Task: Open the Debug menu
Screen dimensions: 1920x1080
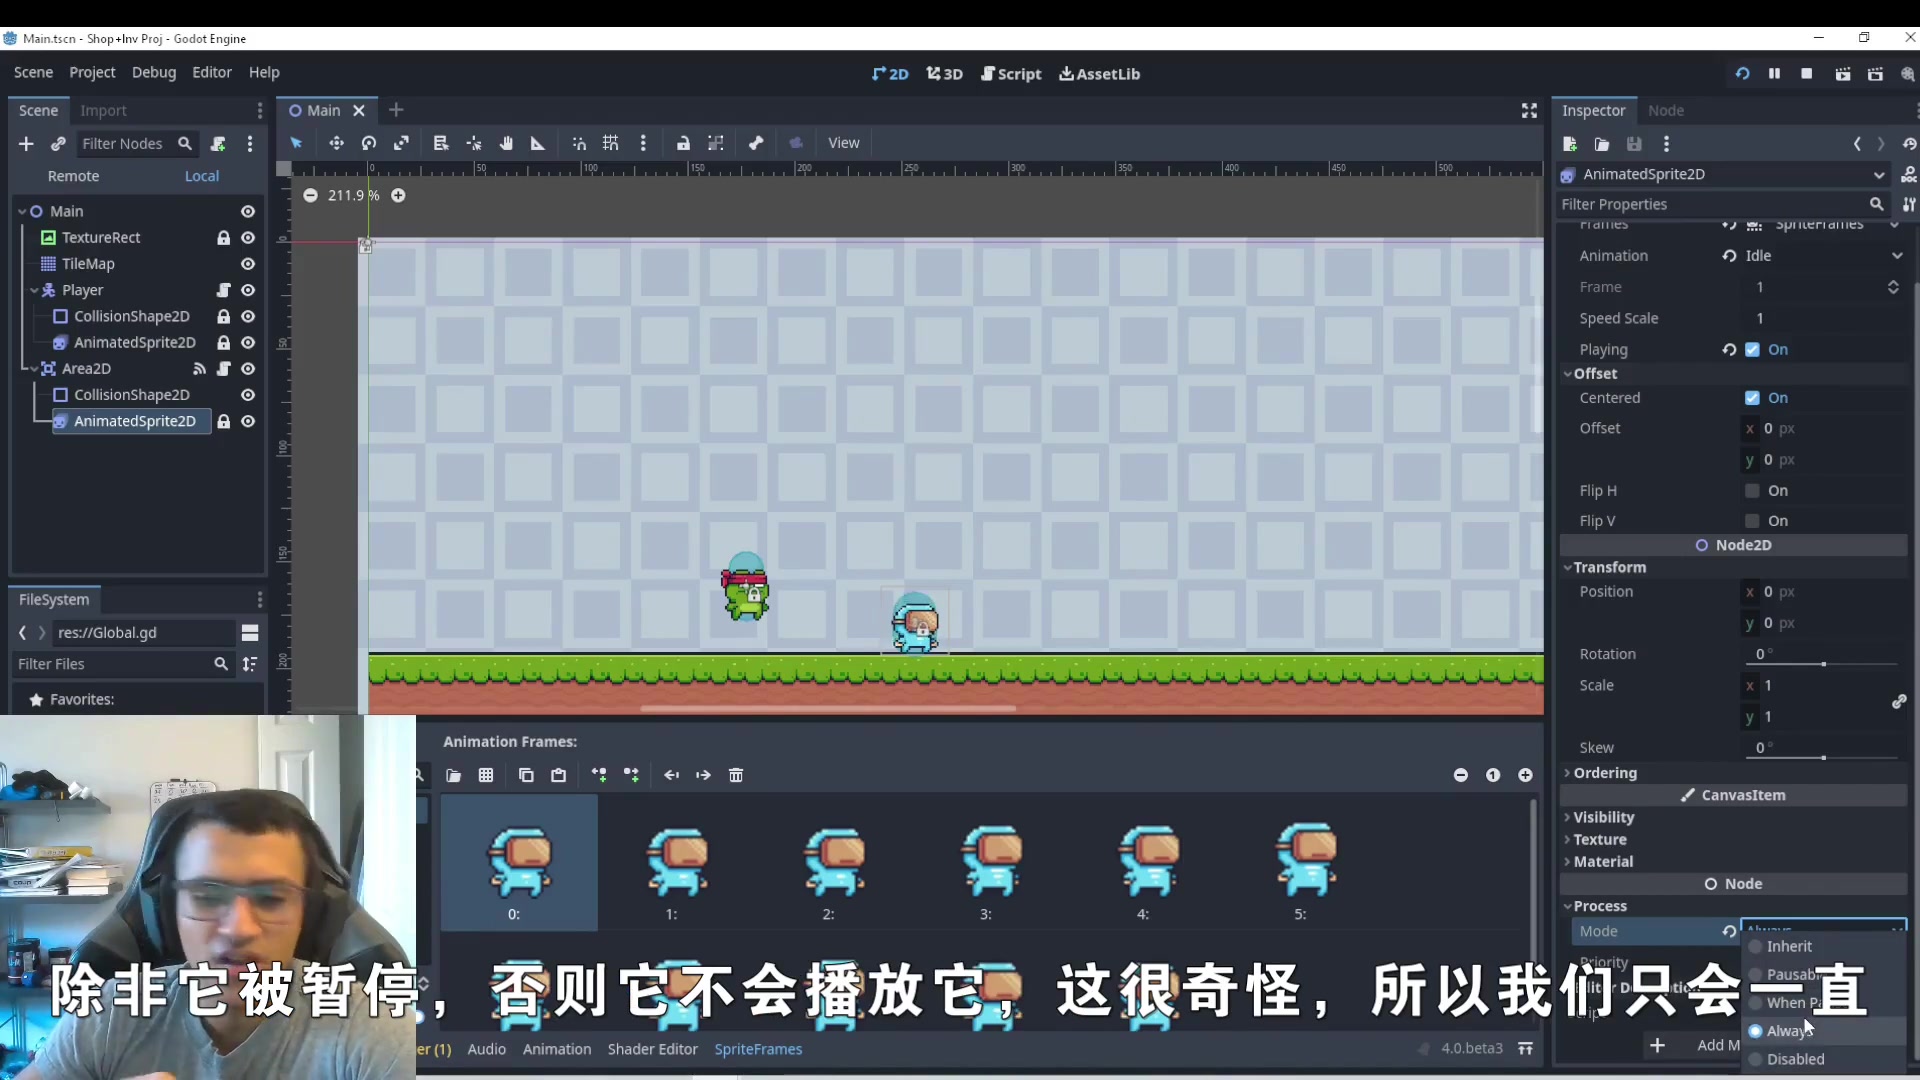Action: point(153,73)
